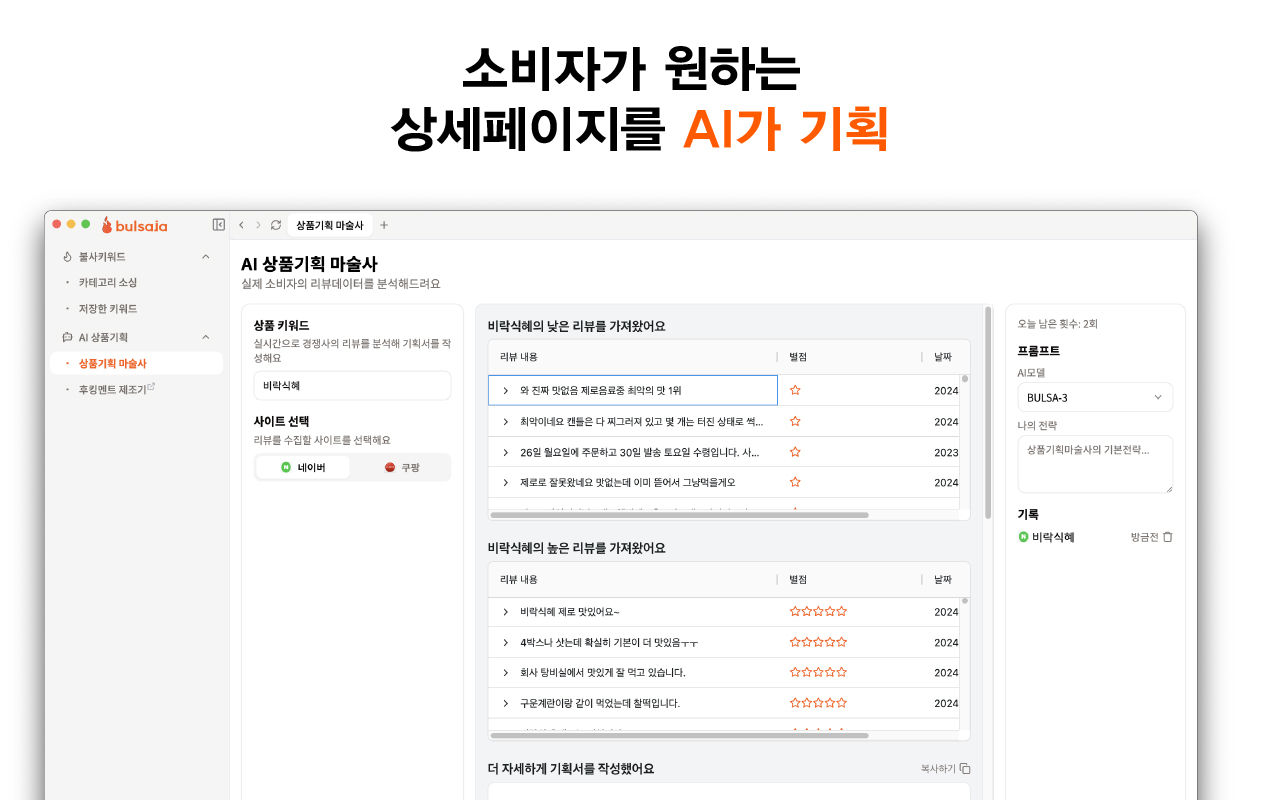Expand the '4박스나 샀는데' review row
The image size is (1280, 800).
(506, 642)
